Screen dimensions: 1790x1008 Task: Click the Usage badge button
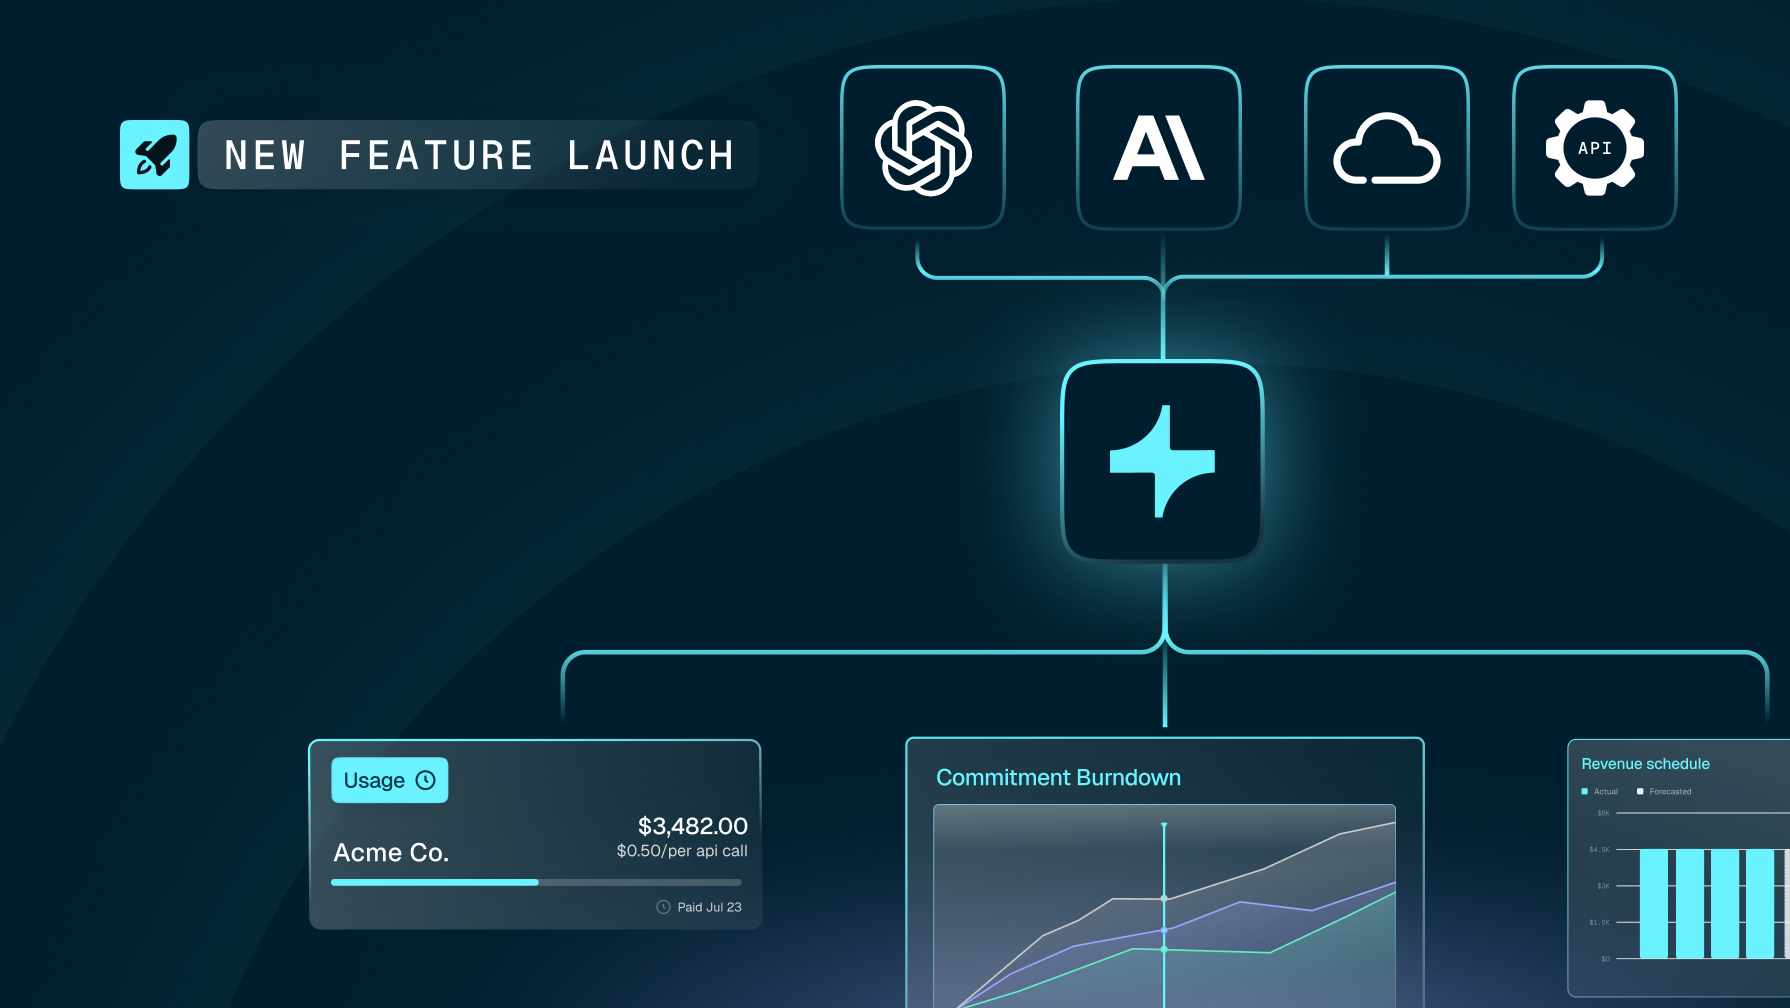390,780
